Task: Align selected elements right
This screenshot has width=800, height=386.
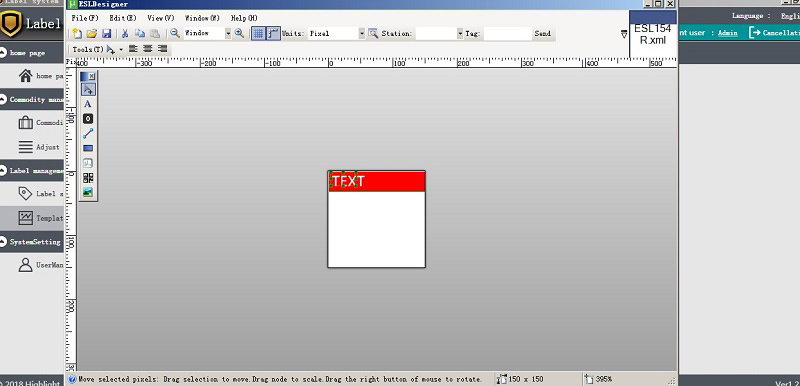Action: pyautogui.click(x=162, y=49)
